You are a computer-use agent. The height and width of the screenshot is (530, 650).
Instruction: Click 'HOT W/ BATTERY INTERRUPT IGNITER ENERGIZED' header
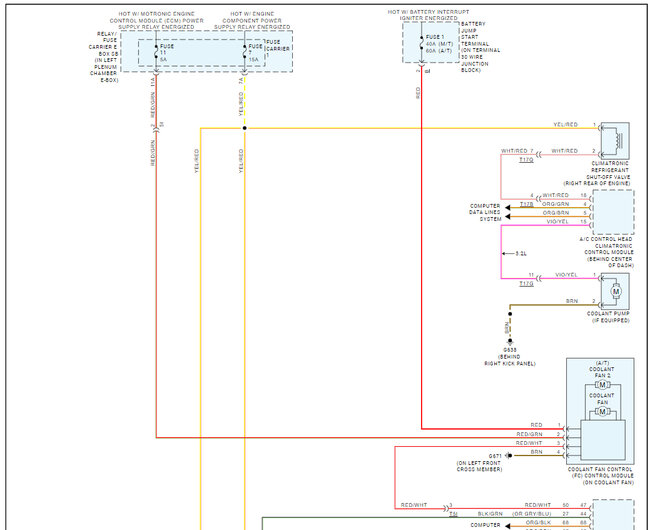click(429, 15)
